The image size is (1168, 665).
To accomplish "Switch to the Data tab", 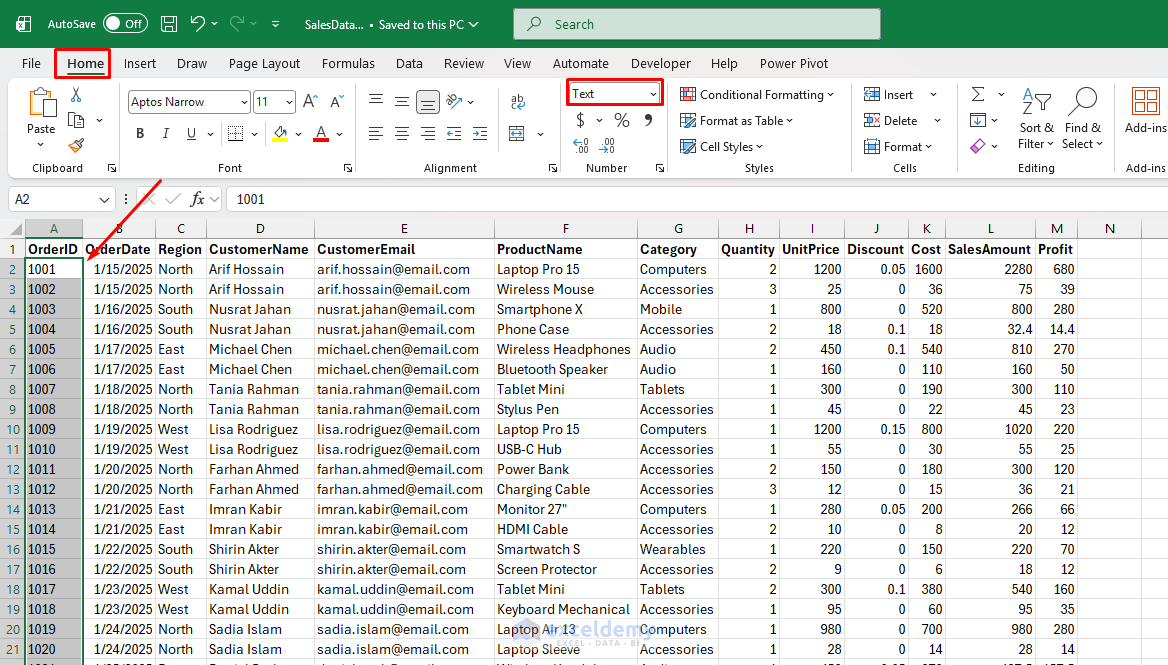I will 409,63.
